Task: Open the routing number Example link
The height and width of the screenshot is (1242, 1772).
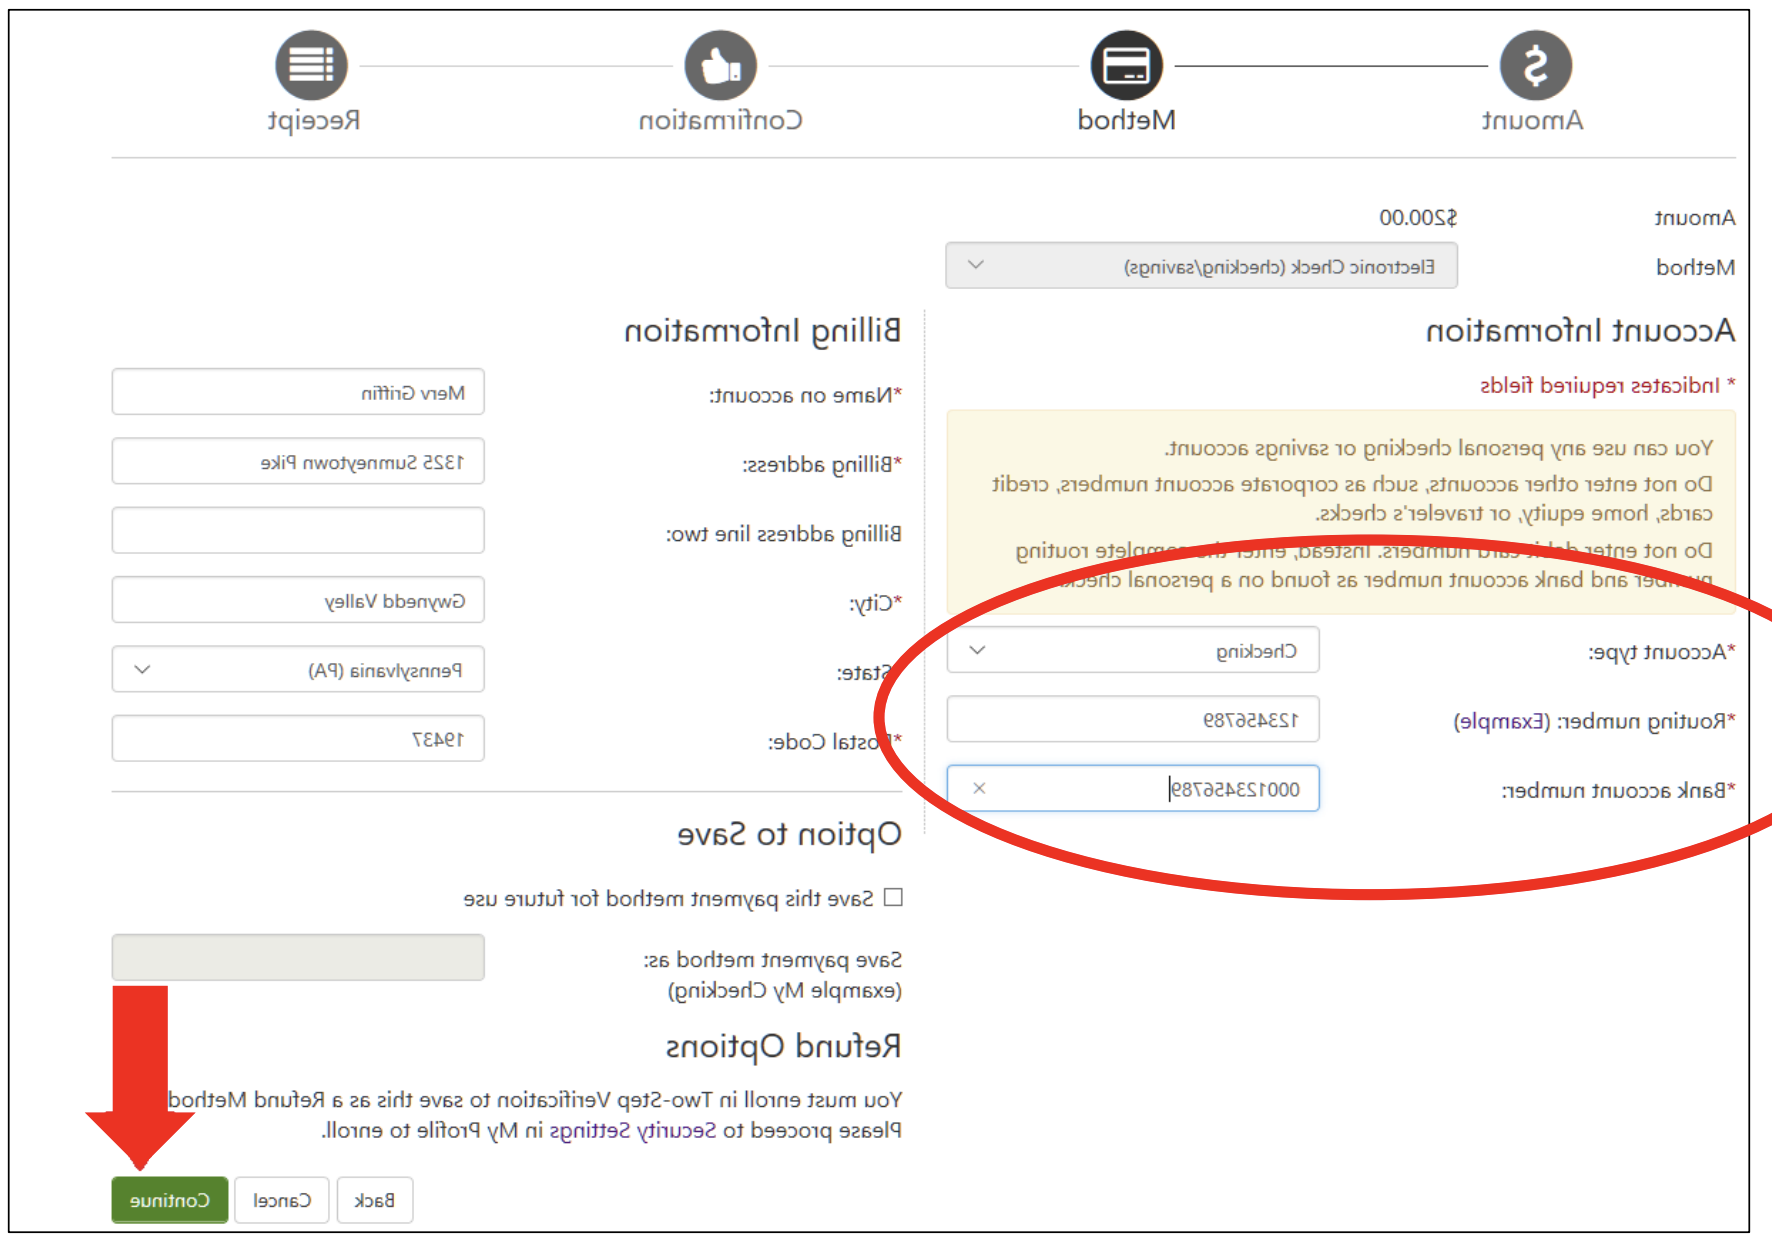Action: 1501,721
